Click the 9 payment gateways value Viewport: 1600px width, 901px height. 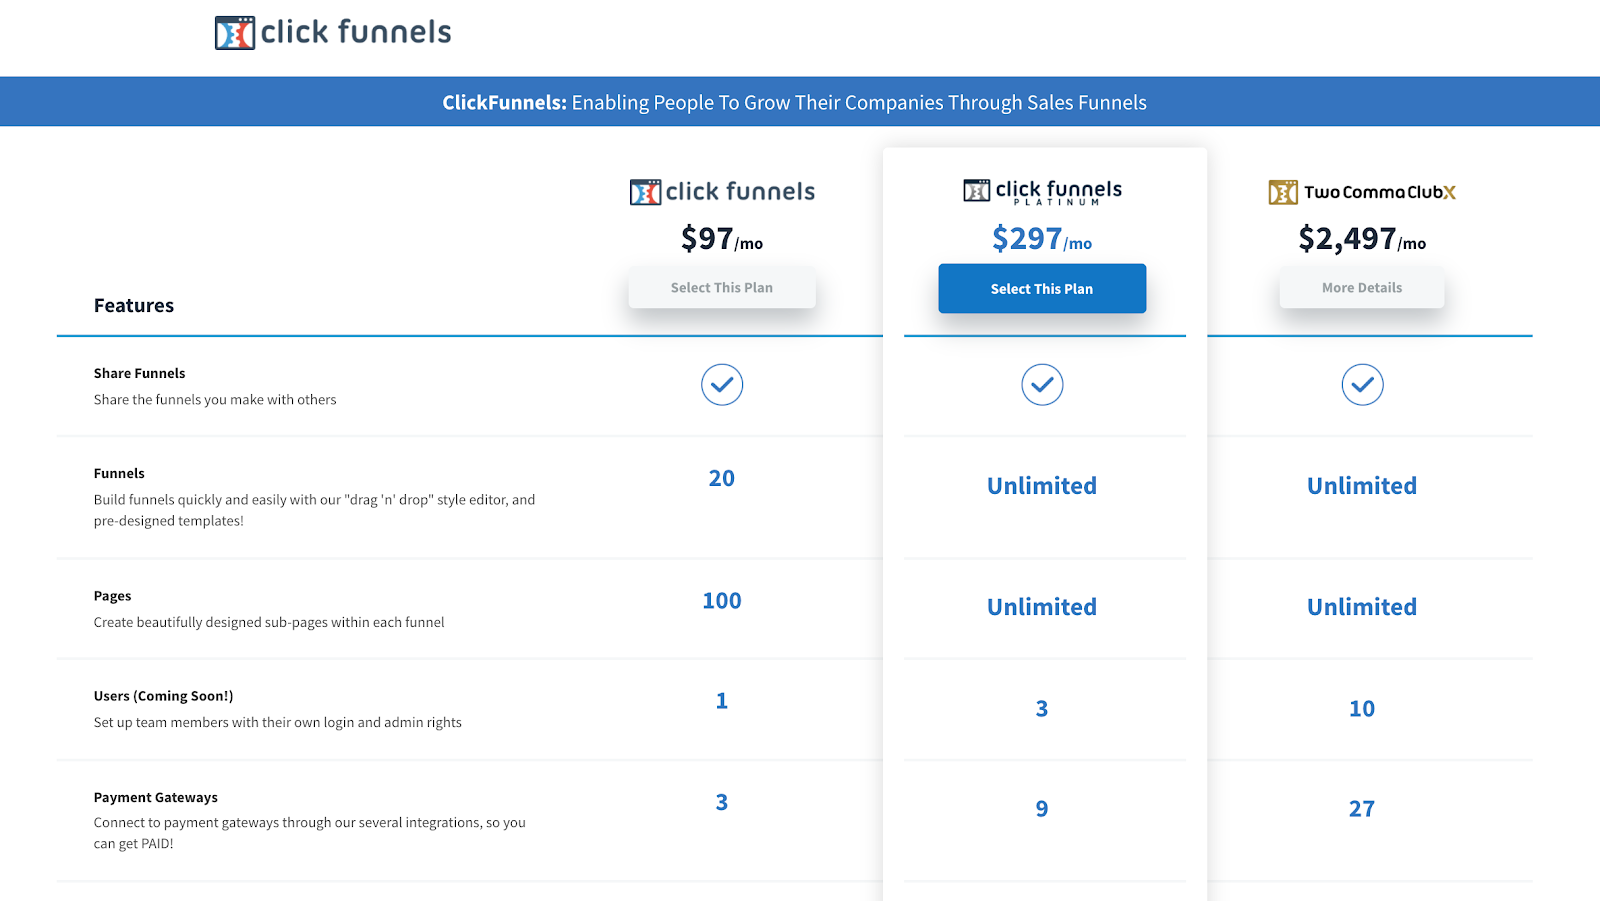1042,809
